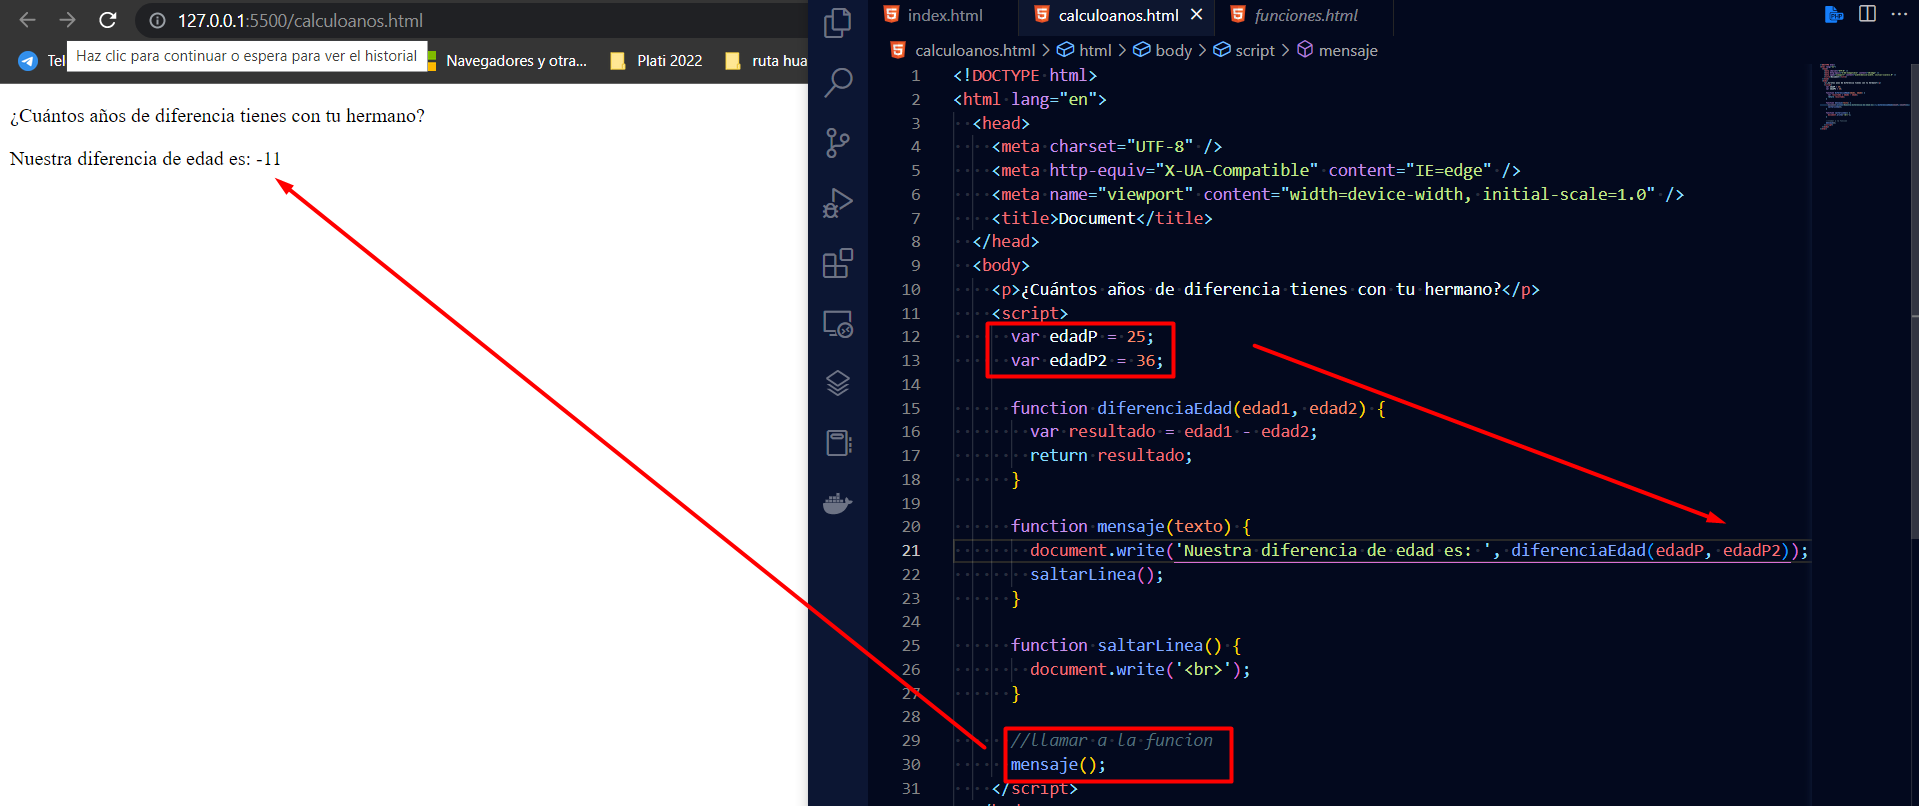Open the notebook icon view in activity bar
This screenshot has width=1919, height=806.
pyautogui.click(x=838, y=443)
